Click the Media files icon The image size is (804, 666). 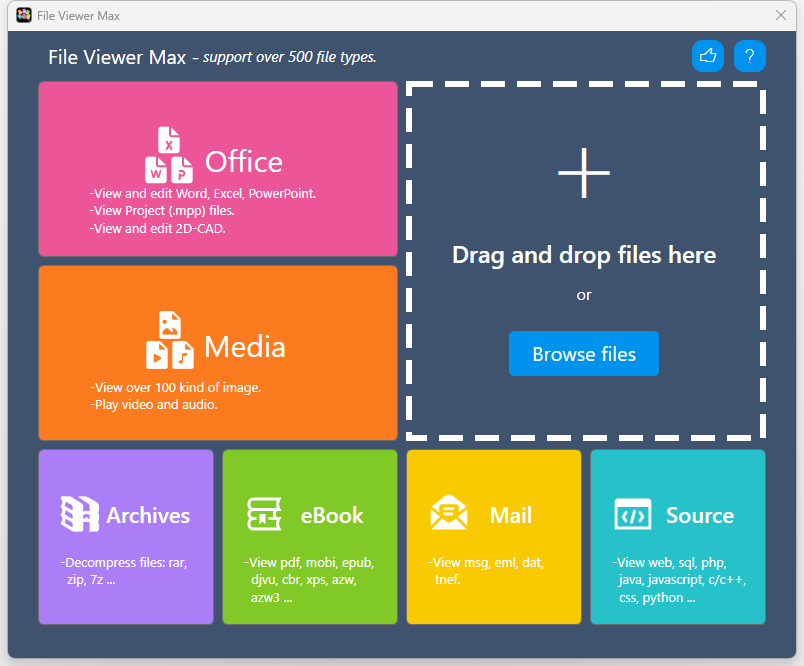[x=170, y=340]
